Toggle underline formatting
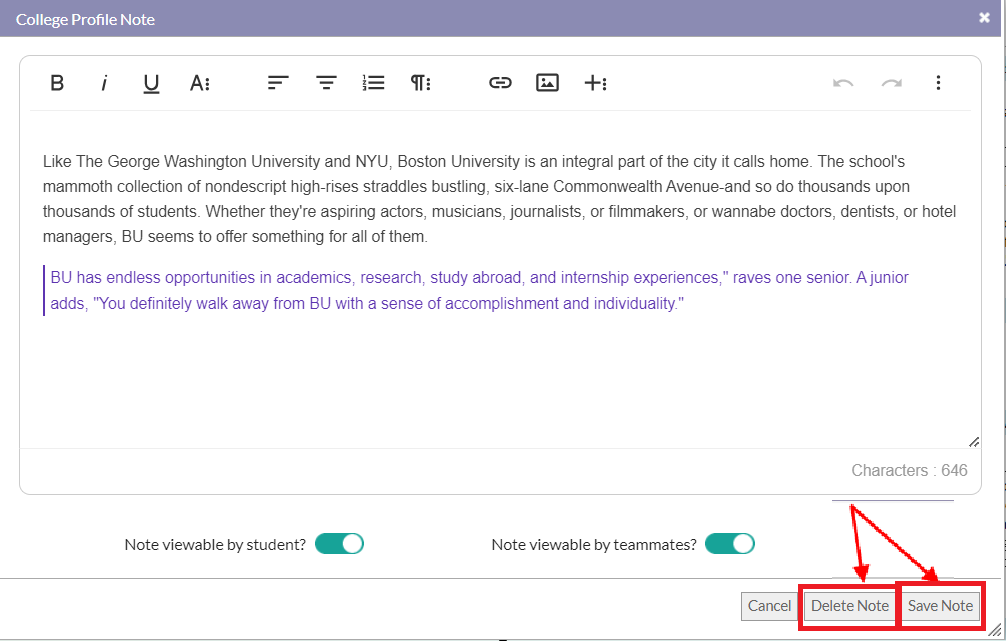 click(x=151, y=83)
